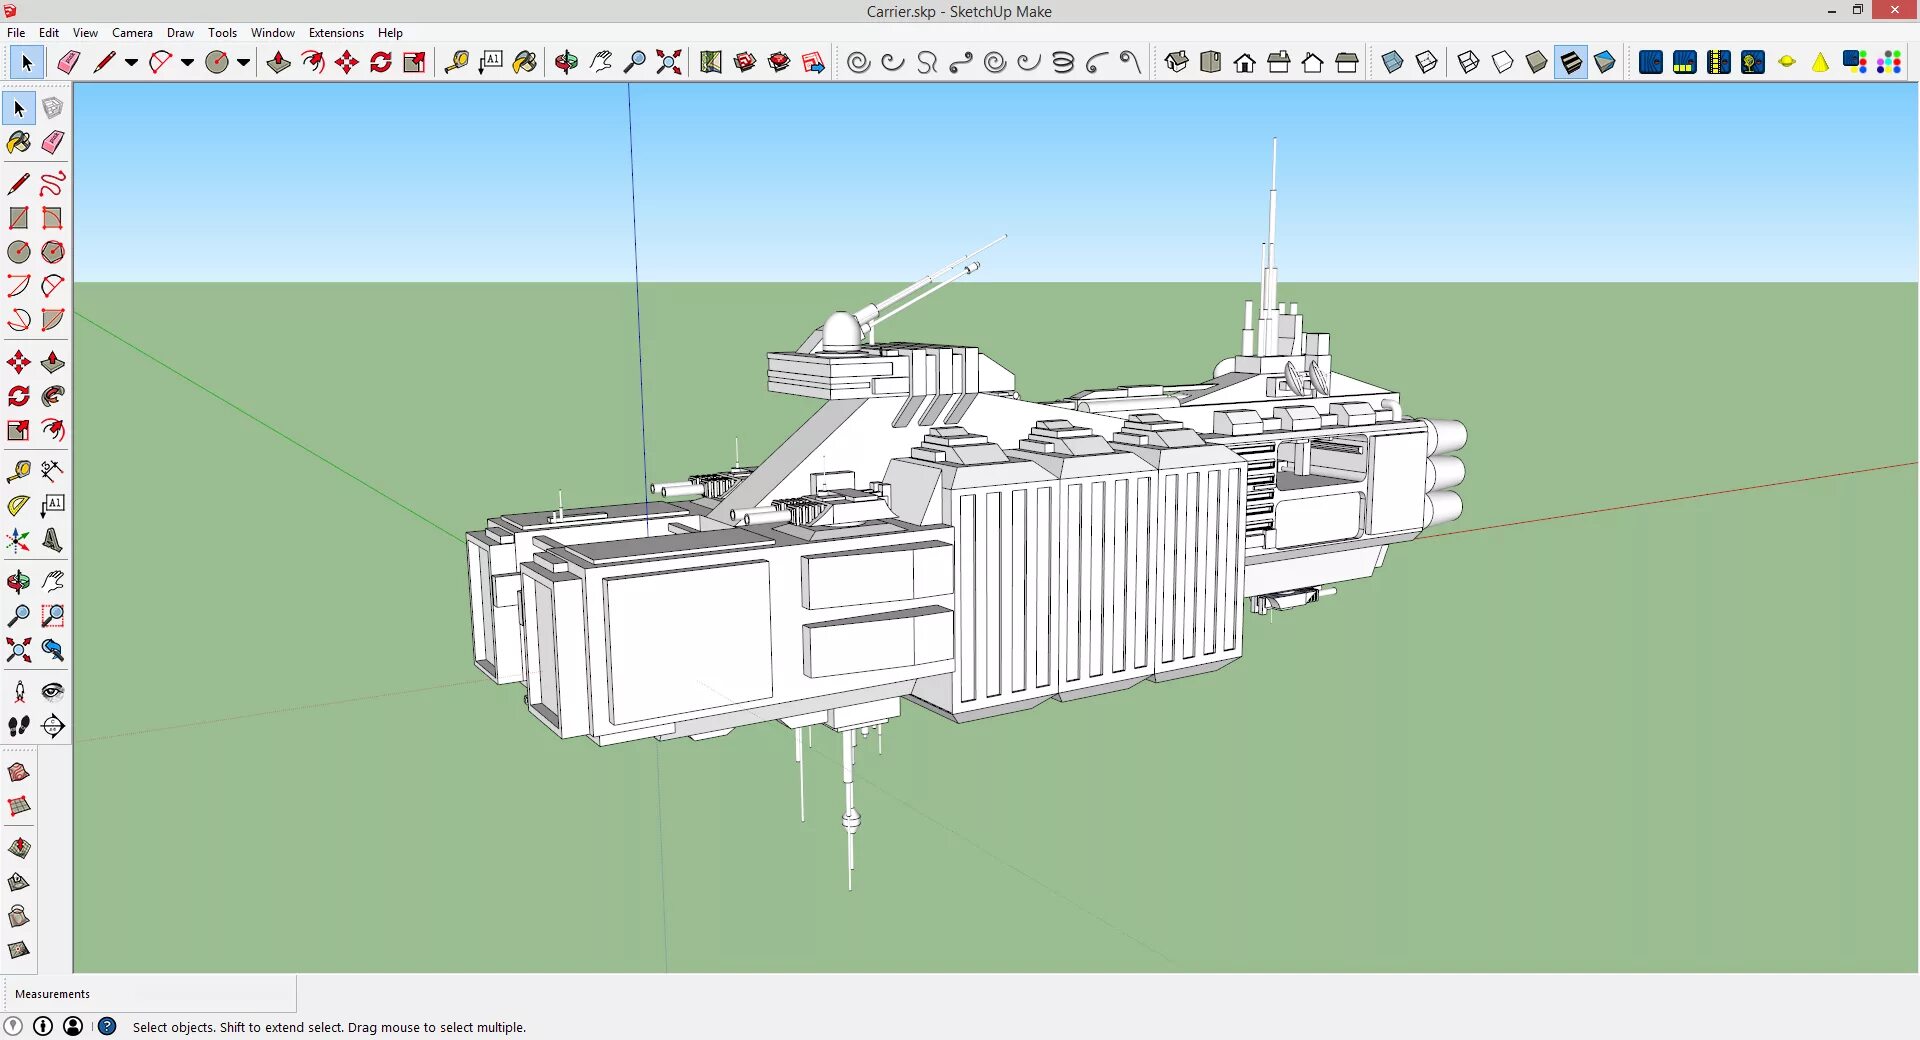The height and width of the screenshot is (1040, 1920).
Task: Activate the Orbit tool in top toolbar
Action: [566, 62]
